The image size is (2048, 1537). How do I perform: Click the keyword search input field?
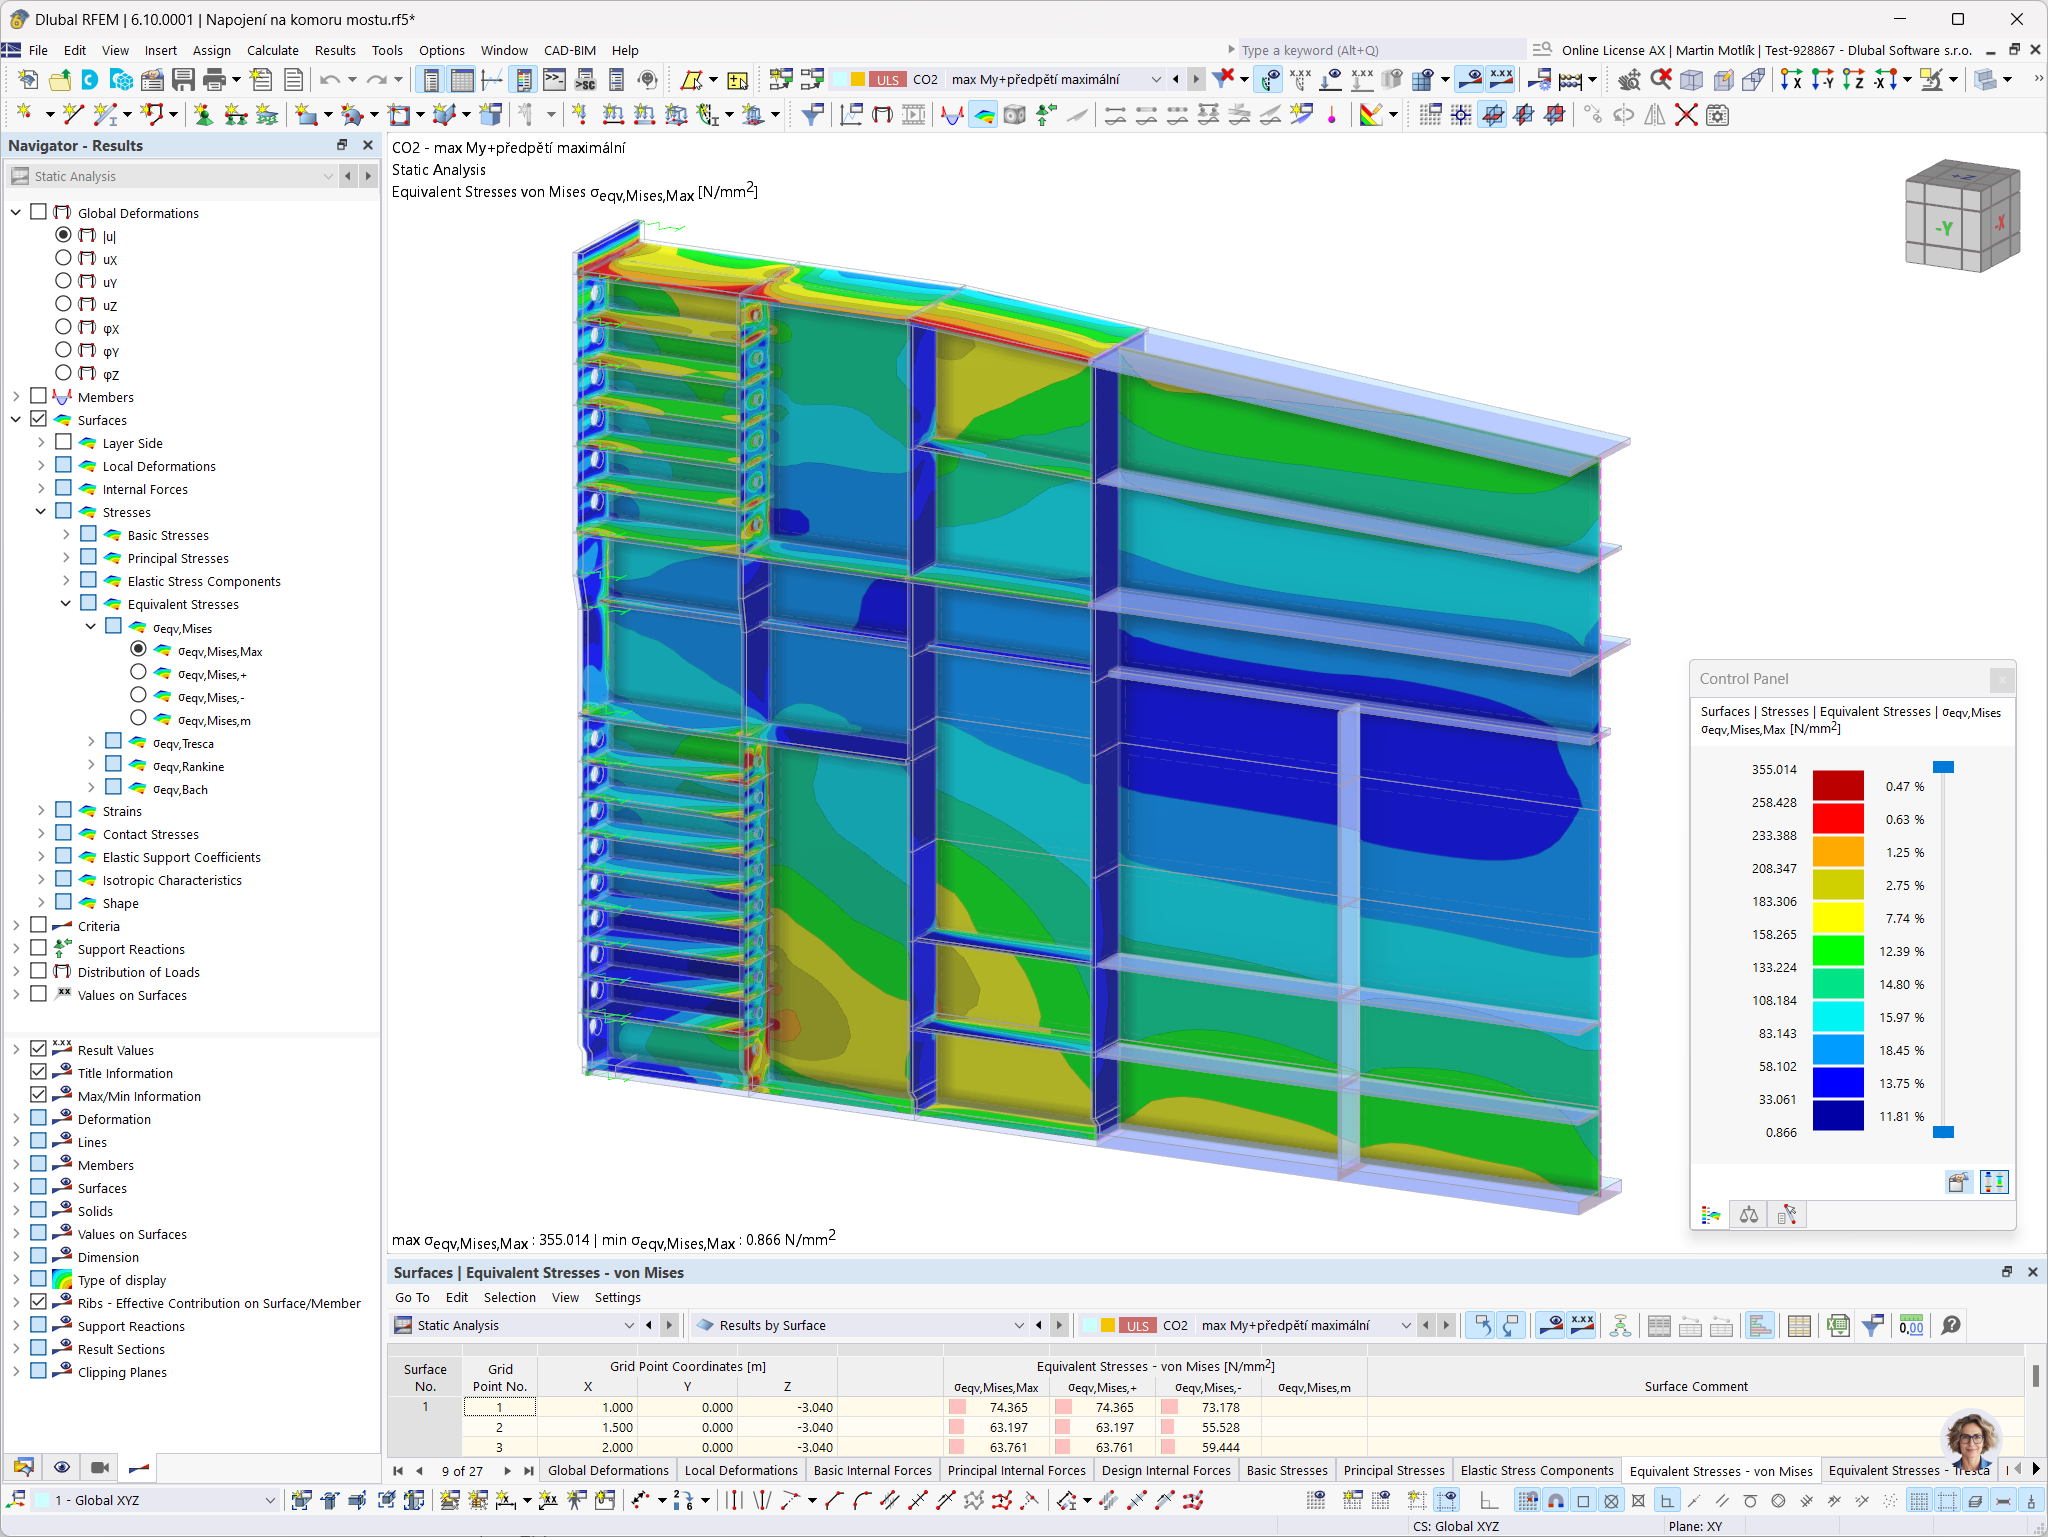(x=1380, y=50)
